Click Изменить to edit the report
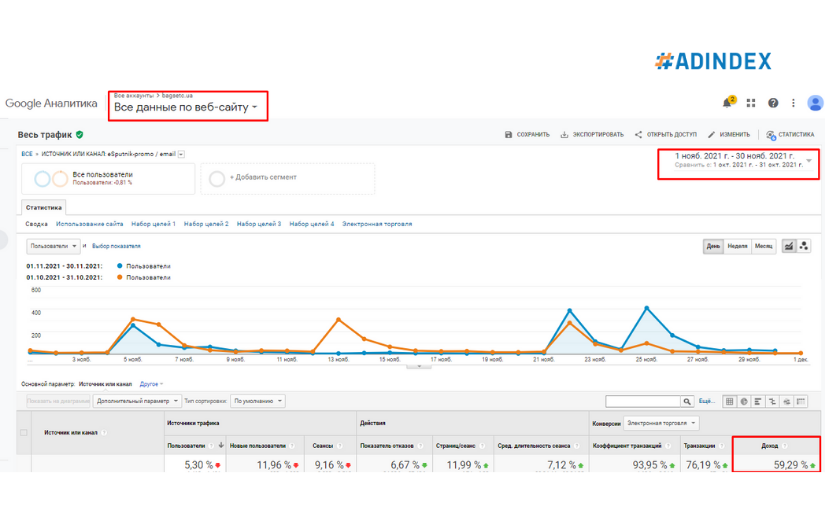 click(x=729, y=135)
